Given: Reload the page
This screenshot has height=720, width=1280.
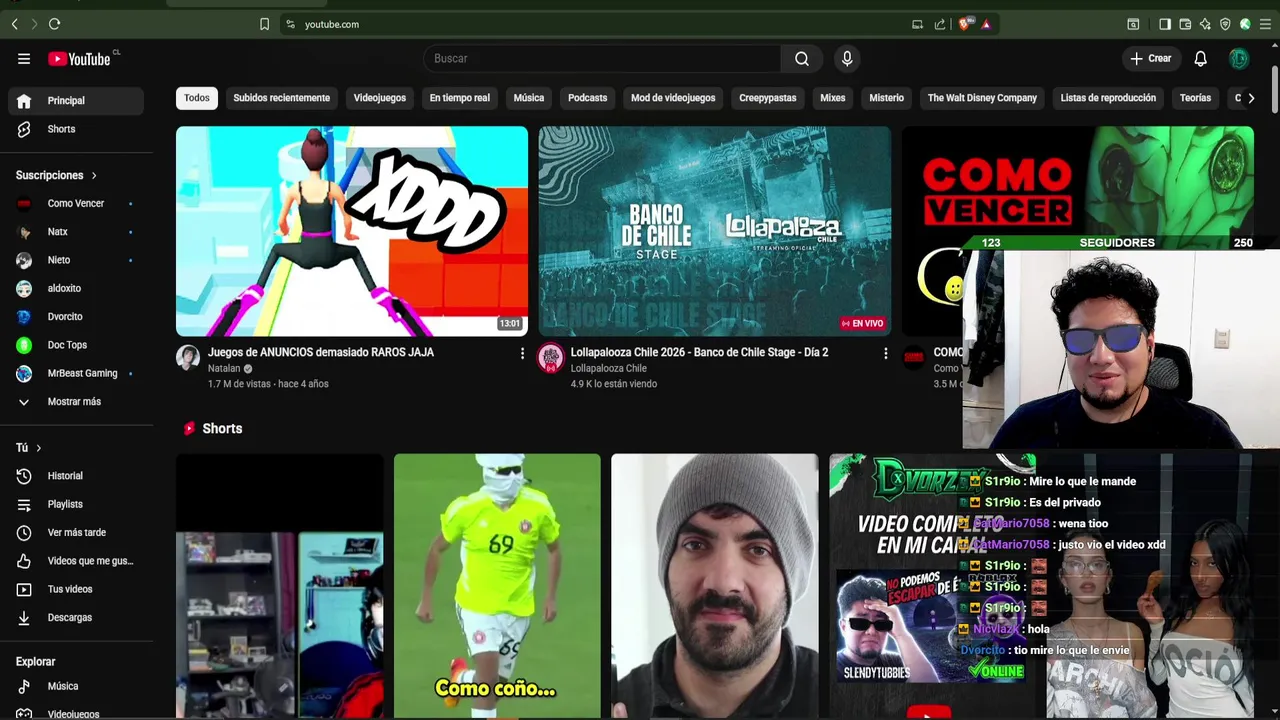Looking at the screenshot, I should pyautogui.click(x=54, y=24).
